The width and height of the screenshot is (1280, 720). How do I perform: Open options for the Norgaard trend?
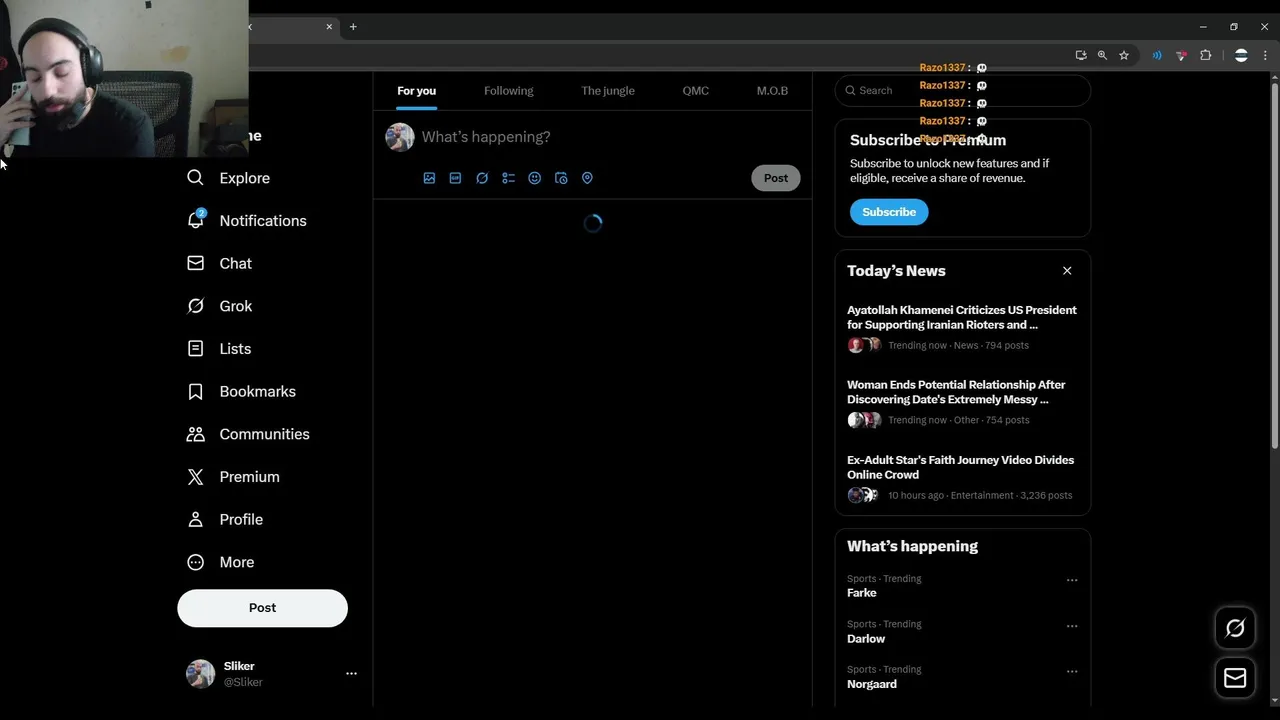pyautogui.click(x=1072, y=671)
